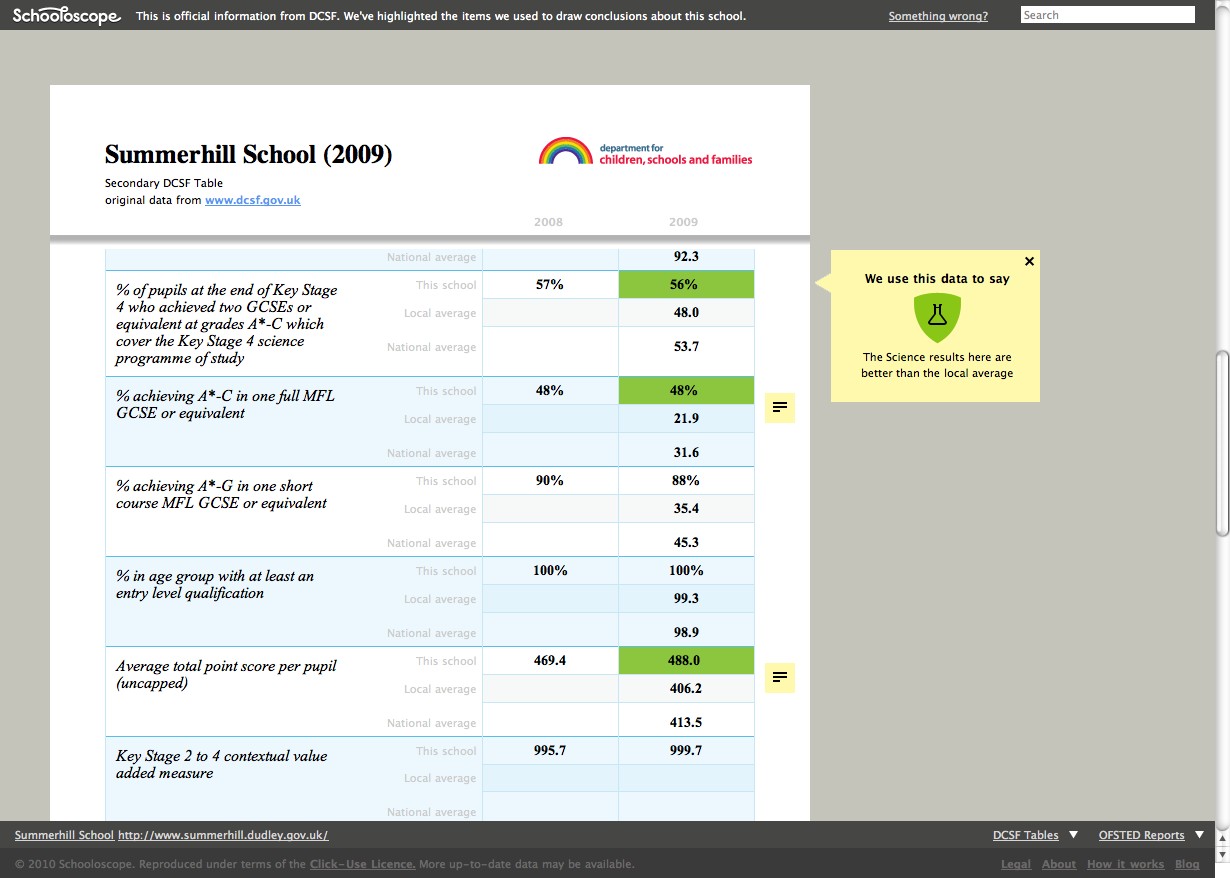This screenshot has width=1230, height=878.
Task: Click the Summerhill School footer link
Action: coord(64,835)
